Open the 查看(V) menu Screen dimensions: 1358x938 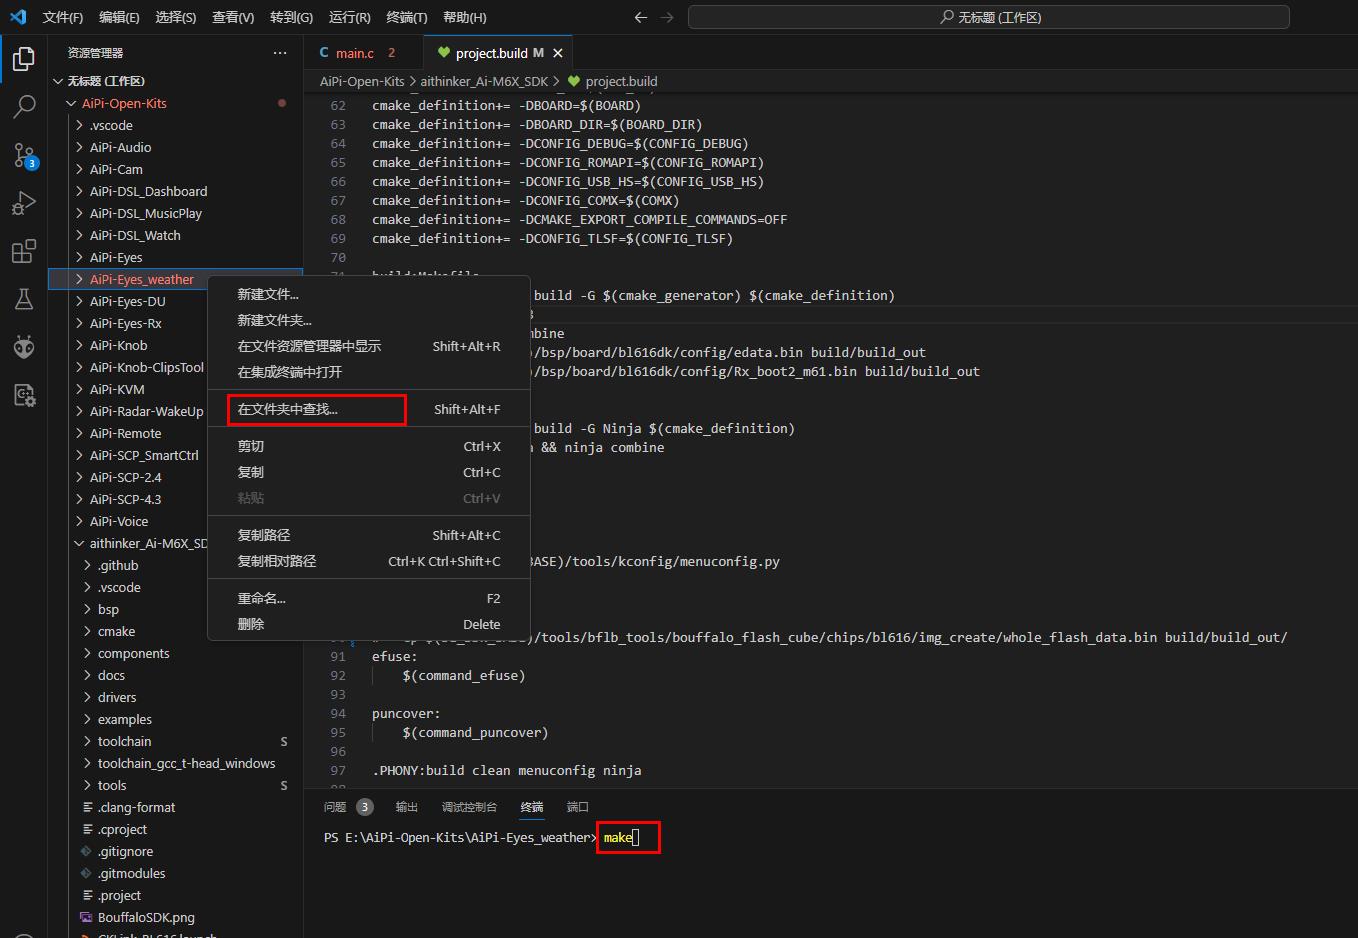tap(233, 17)
